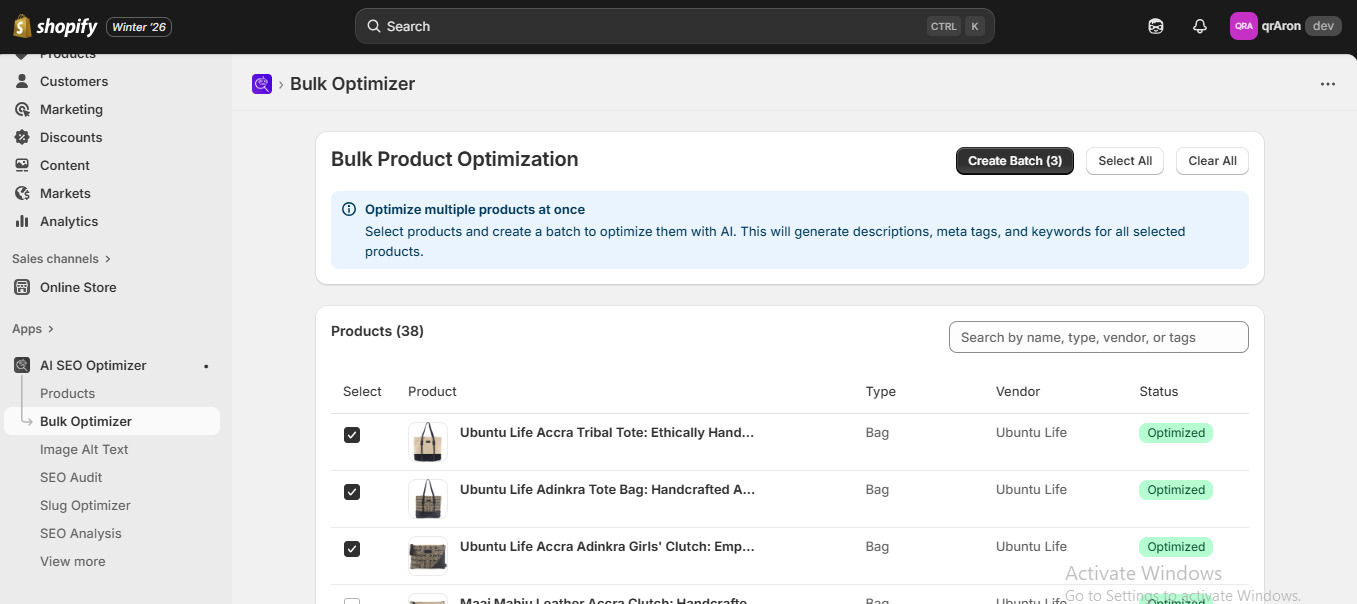This screenshot has width=1357, height=604.
Task: Open Markets in the sidebar
Action: 65,193
